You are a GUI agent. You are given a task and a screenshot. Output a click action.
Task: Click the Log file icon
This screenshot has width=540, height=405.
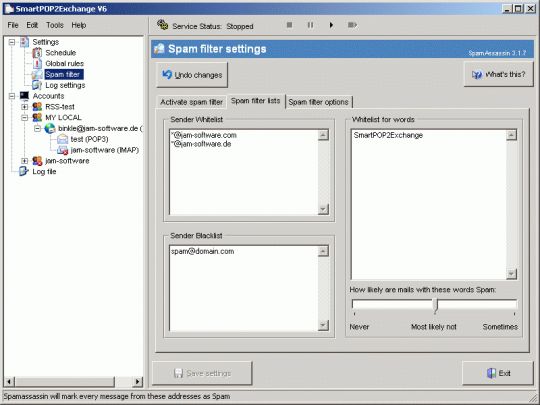[x=24, y=171]
